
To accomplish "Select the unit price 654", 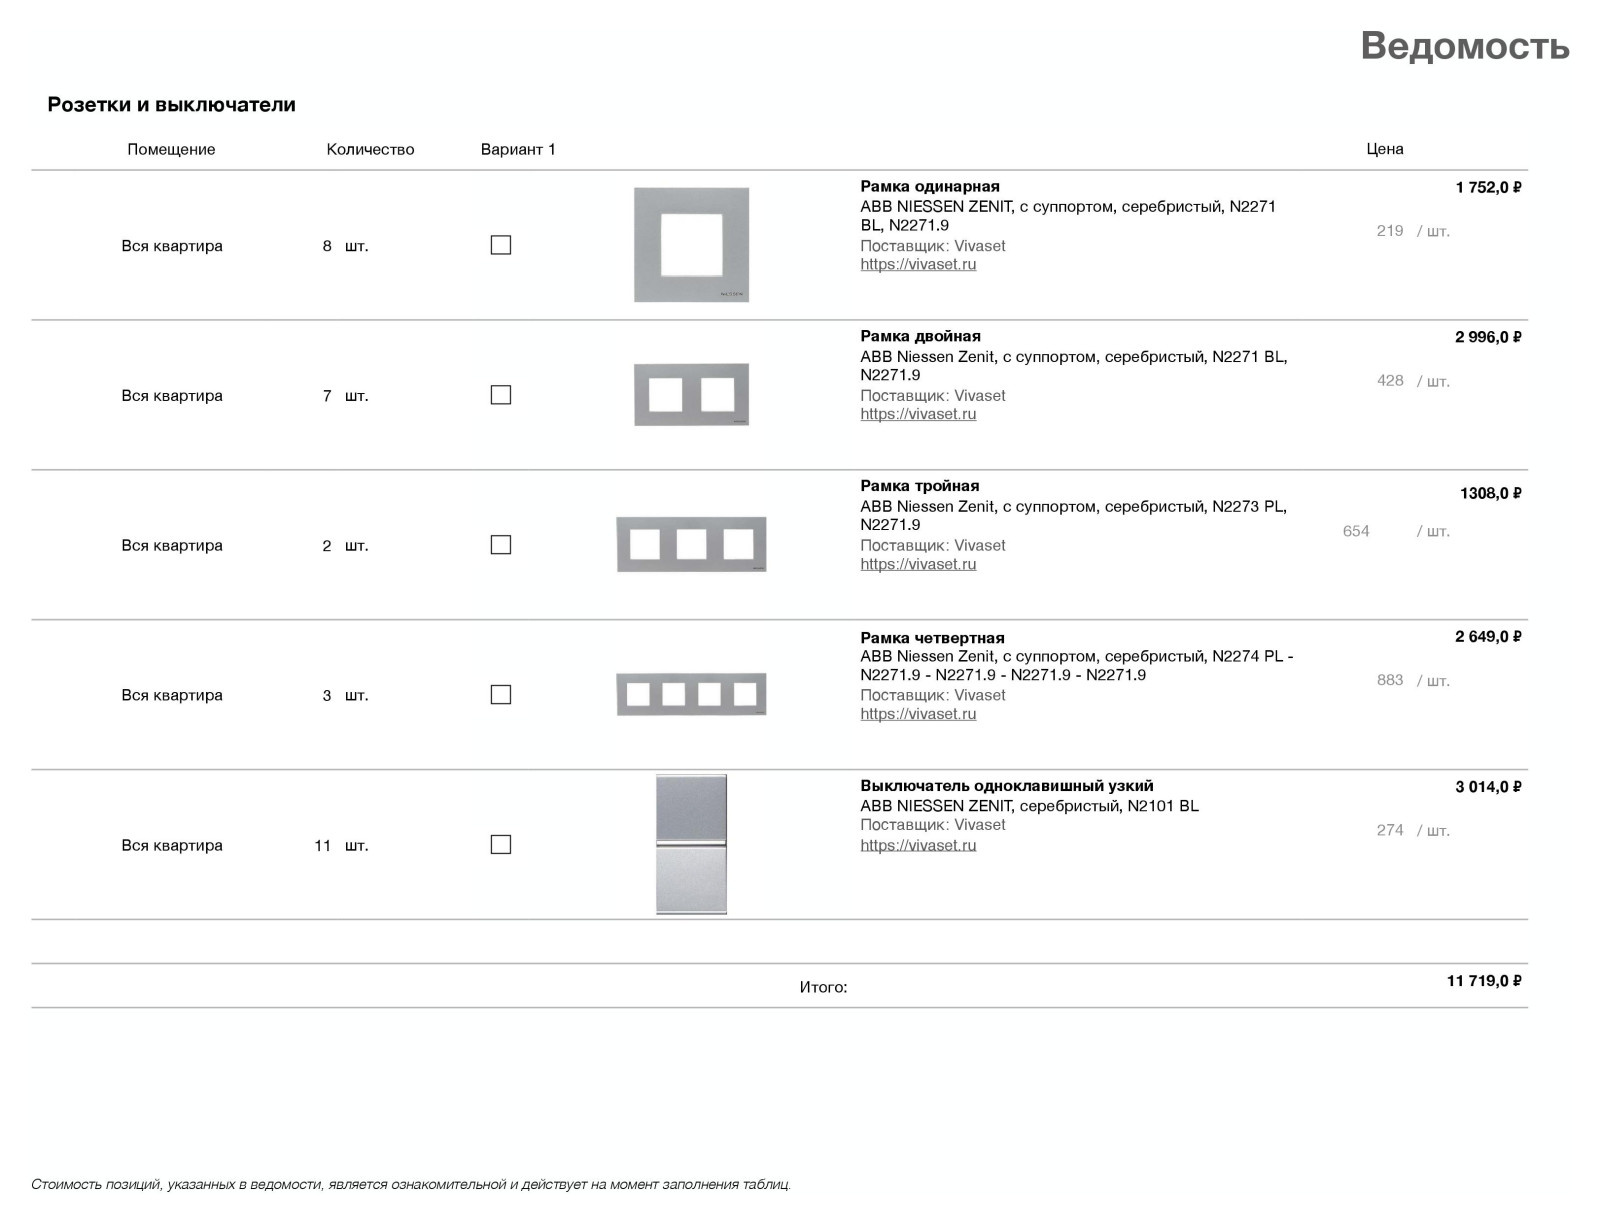I will pyautogui.click(x=1356, y=531).
